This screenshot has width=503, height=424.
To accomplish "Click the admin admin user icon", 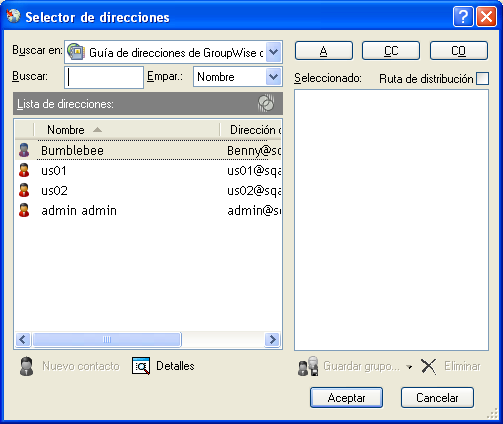I will click(x=24, y=210).
